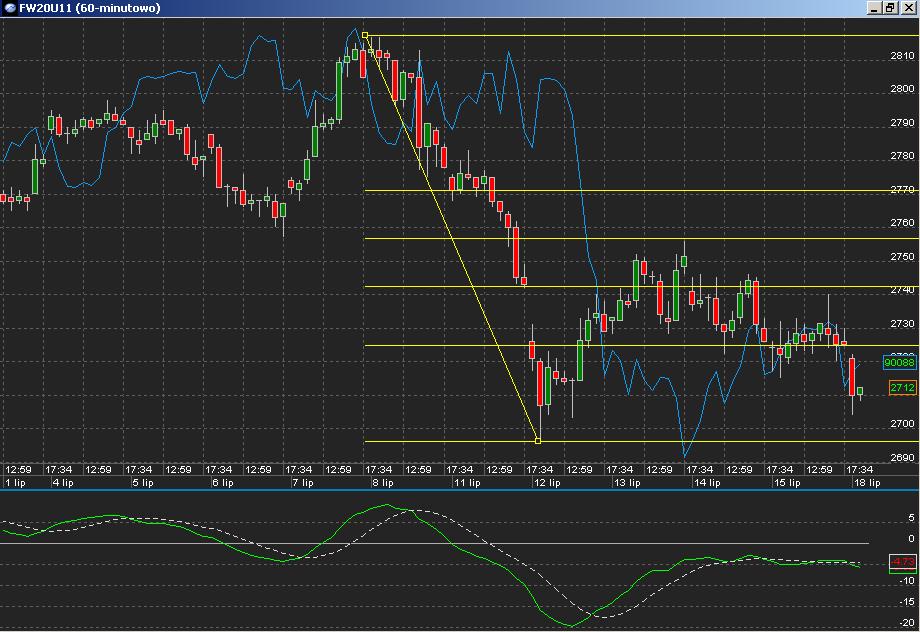Viewport: 920px width, 632px height.
Task: Click the '1 lip' date label on time axis
Action: pyautogui.click(x=16, y=482)
